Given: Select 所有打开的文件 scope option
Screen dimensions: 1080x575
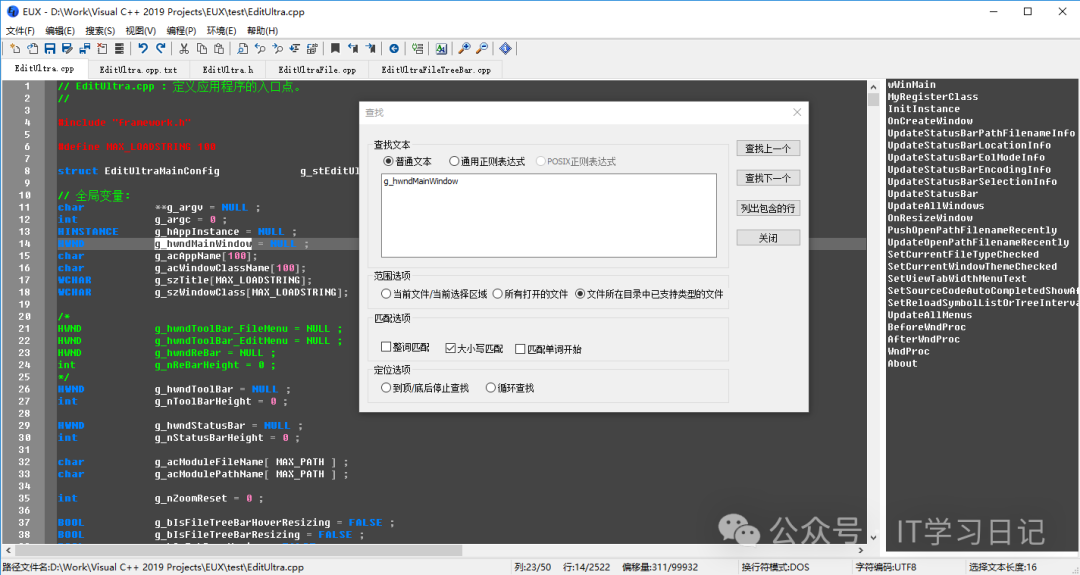Looking at the screenshot, I should 494,294.
